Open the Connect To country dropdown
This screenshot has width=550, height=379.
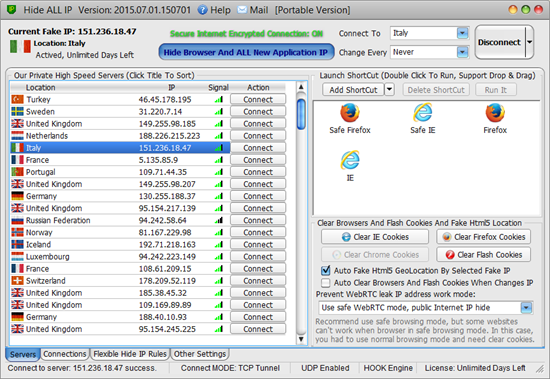click(x=463, y=33)
